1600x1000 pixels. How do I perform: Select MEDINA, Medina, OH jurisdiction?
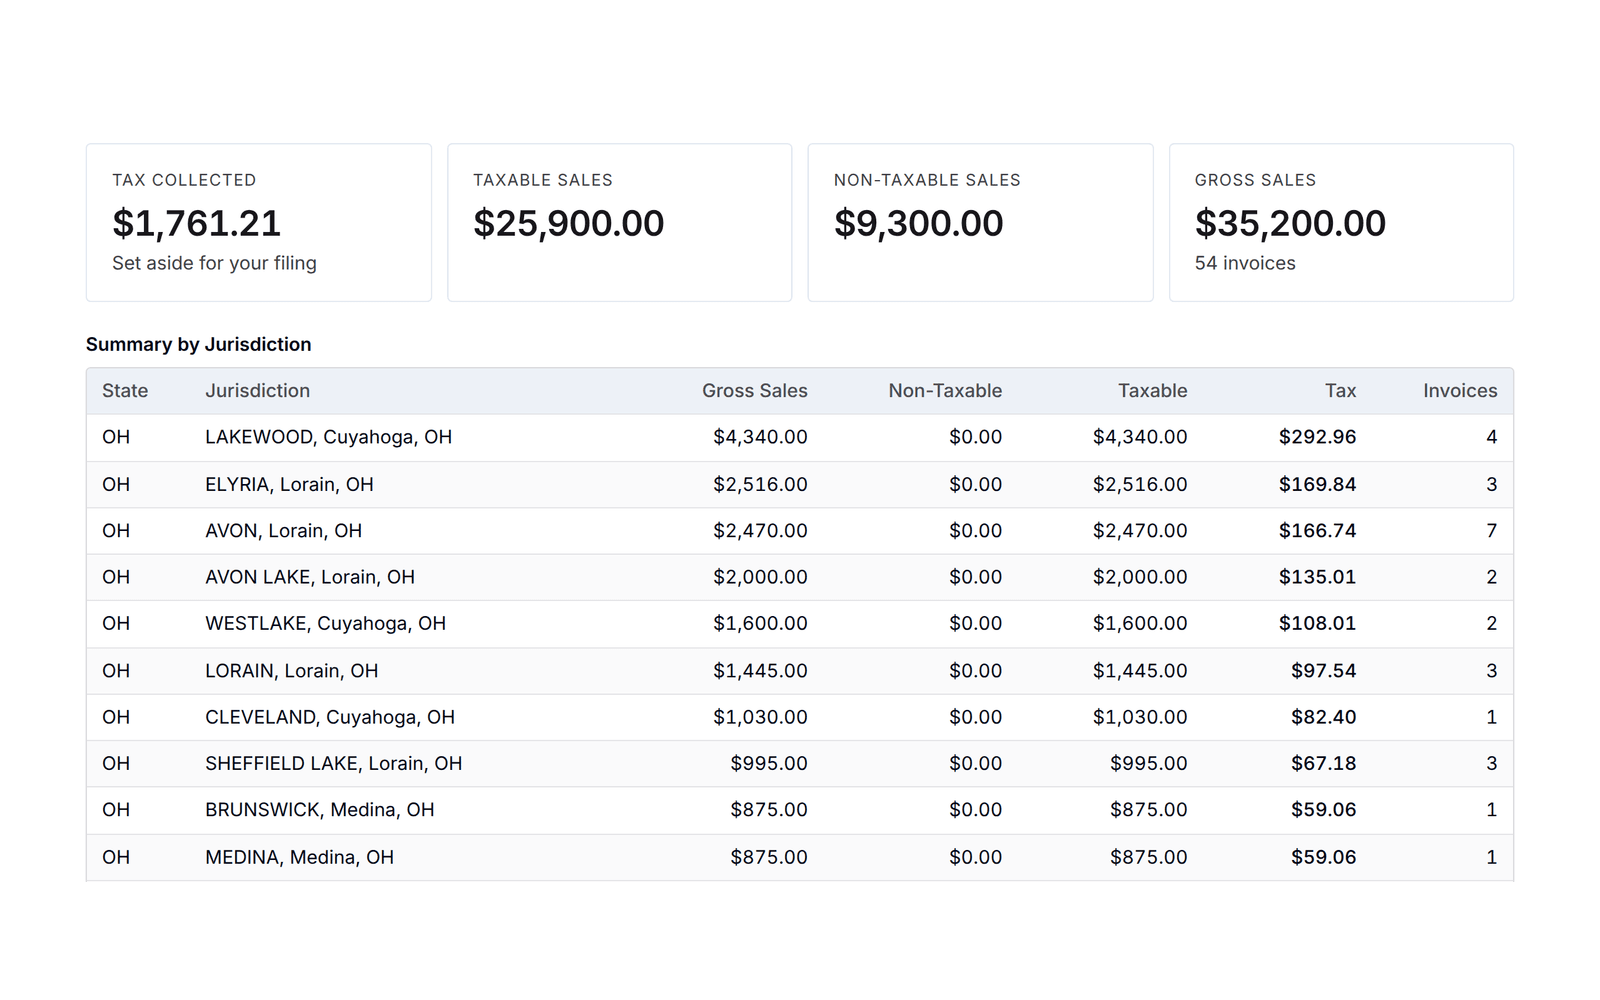point(299,857)
